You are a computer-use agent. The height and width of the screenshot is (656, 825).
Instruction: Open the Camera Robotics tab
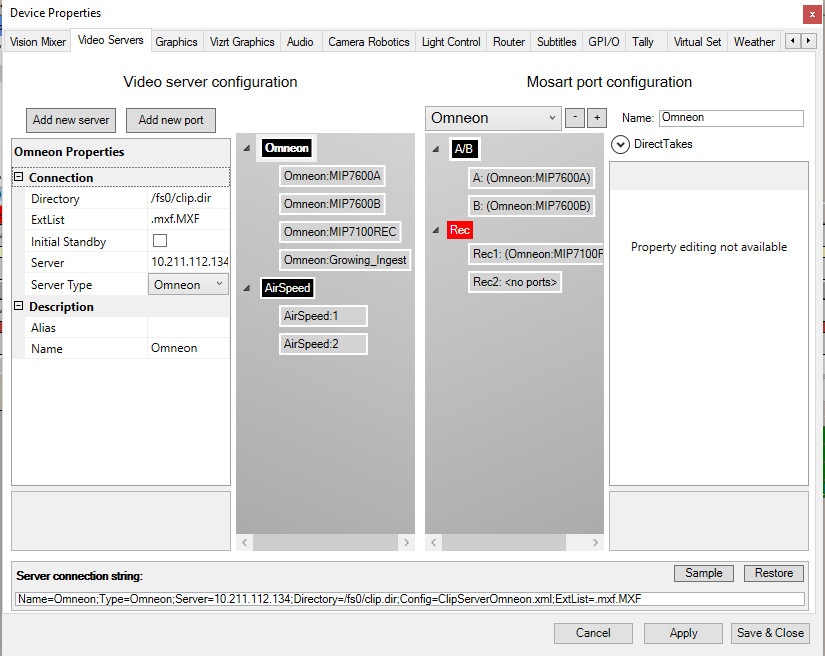pyautogui.click(x=368, y=42)
